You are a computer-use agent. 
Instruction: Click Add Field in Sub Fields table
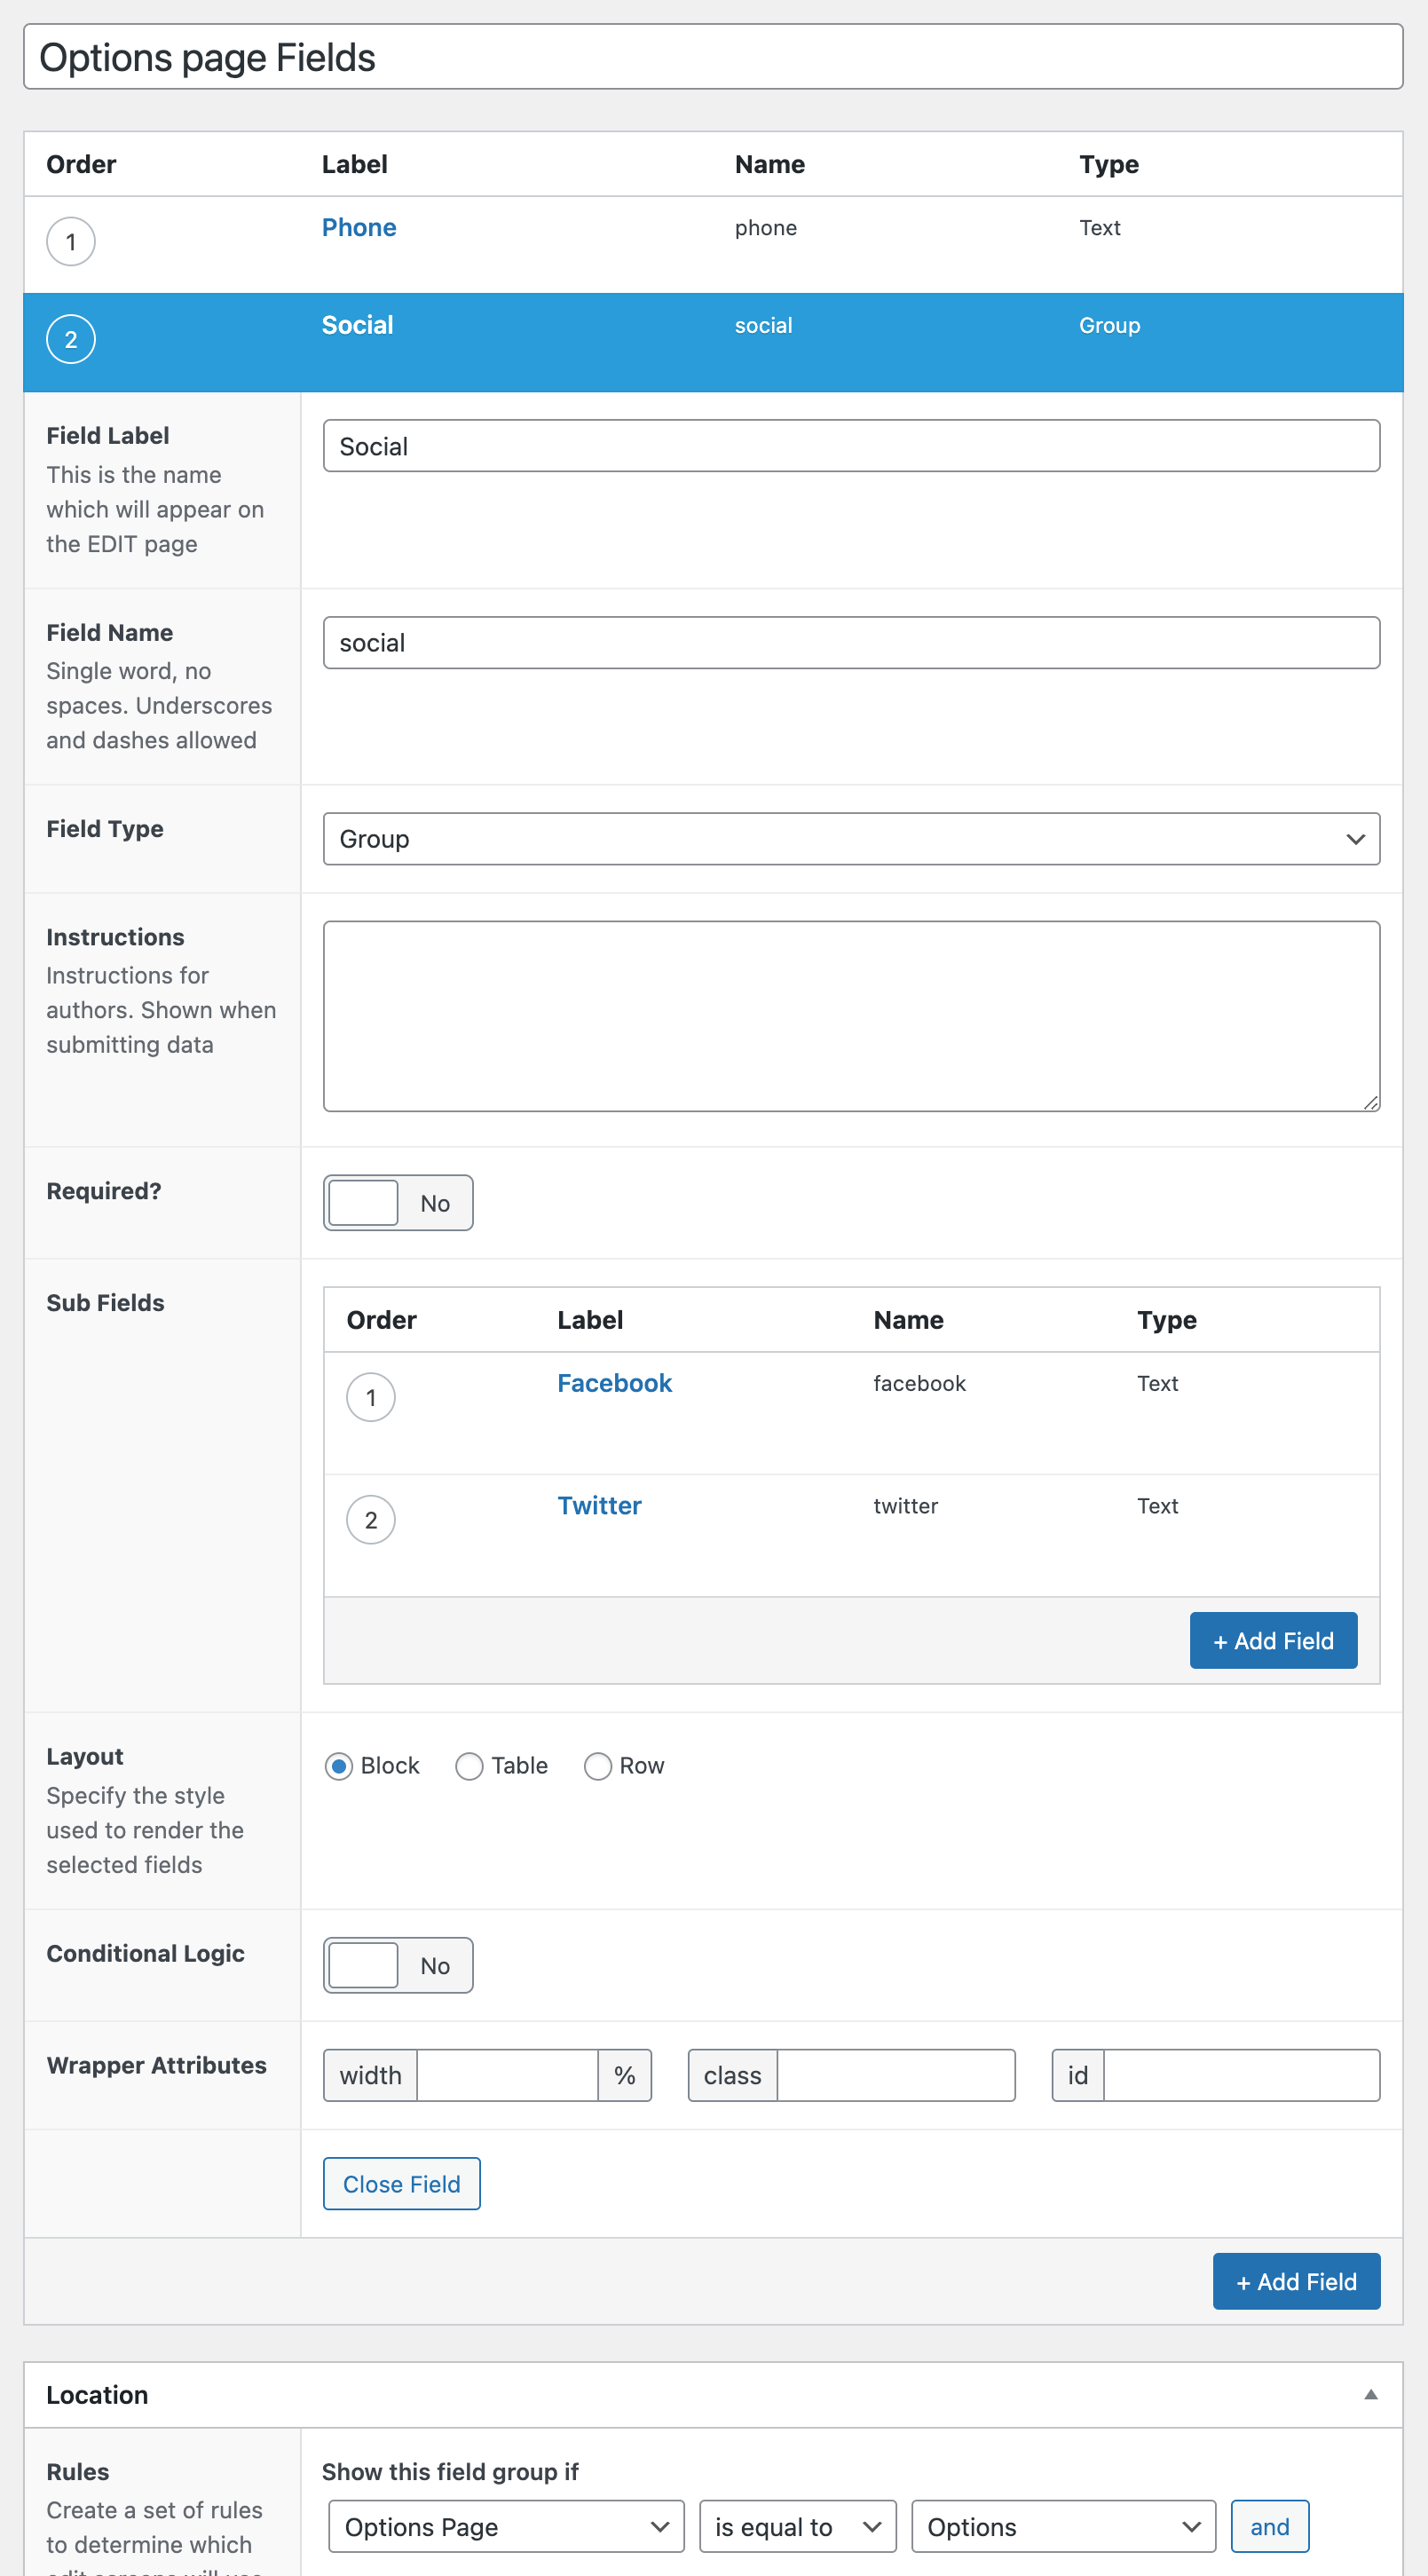click(1272, 1641)
